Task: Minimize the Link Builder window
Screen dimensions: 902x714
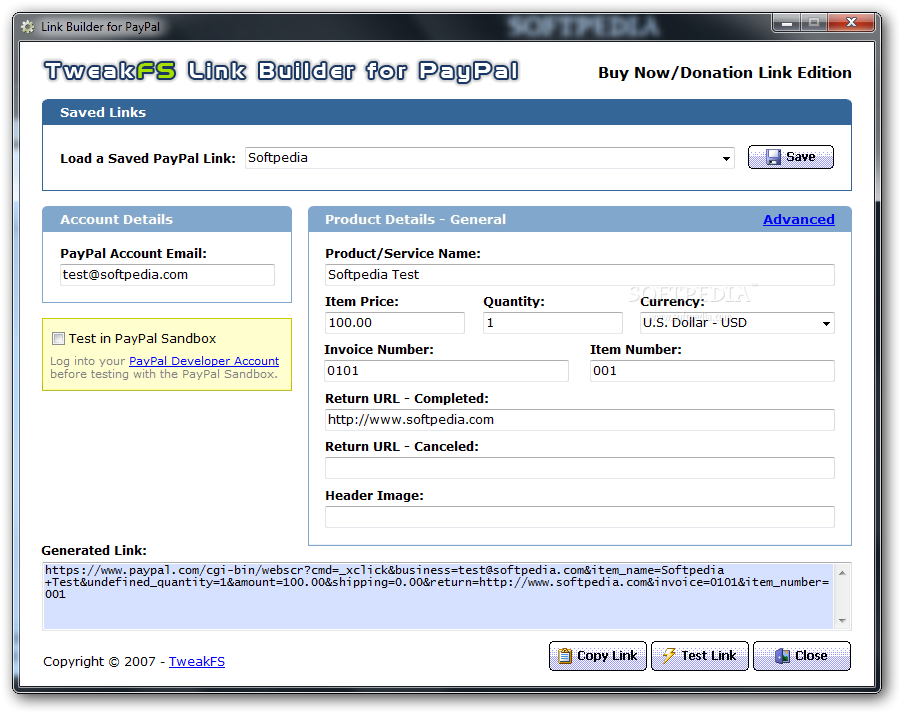Action: coord(787,23)
